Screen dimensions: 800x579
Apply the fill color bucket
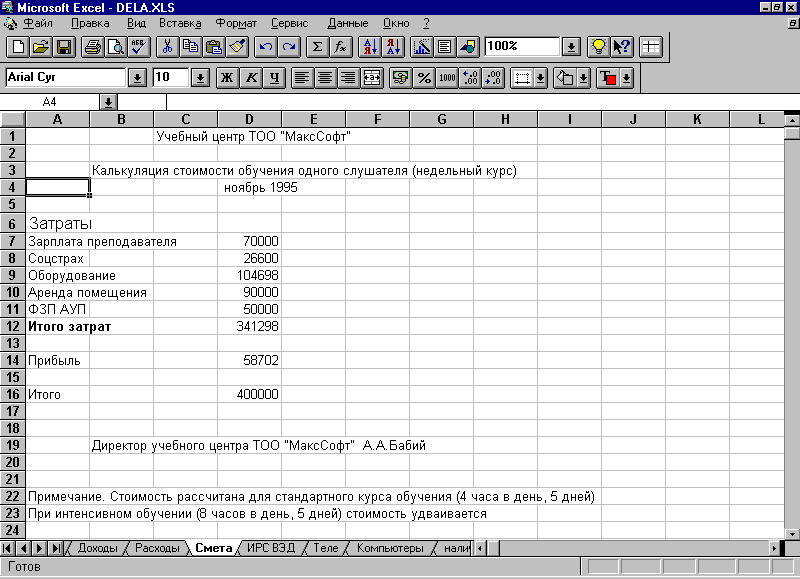tap(565, 78)
